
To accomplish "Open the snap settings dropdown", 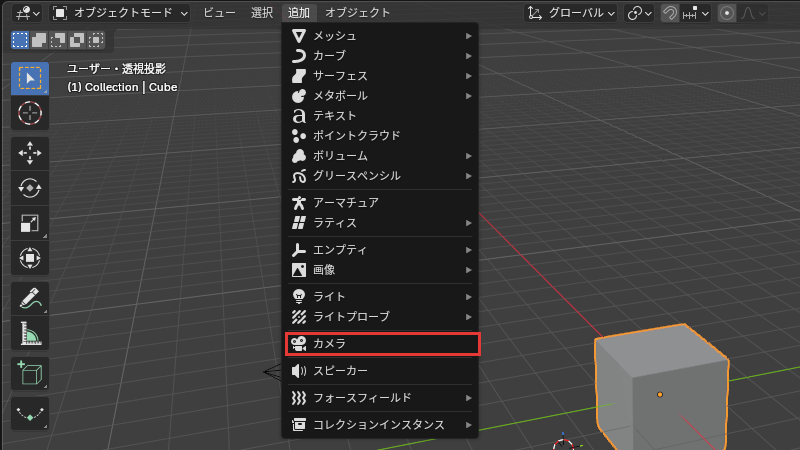I will click(x=696, y=13).
